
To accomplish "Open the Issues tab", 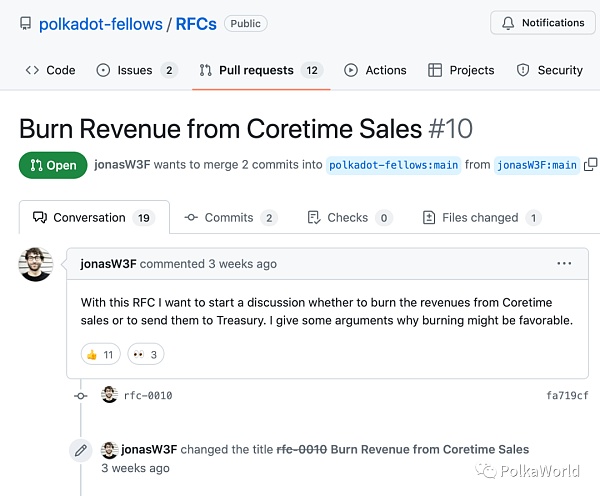I will [x=136, y=70].
